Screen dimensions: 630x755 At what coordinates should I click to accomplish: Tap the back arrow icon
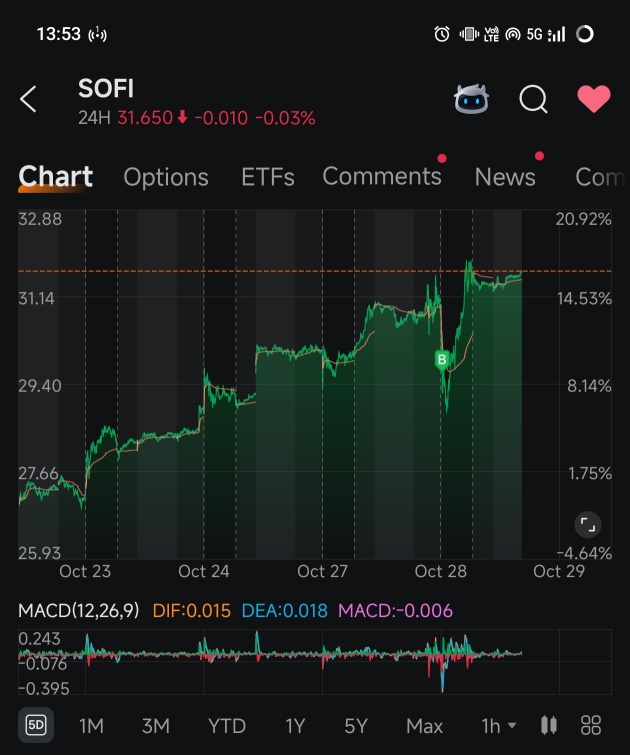(x=28, y=99)
